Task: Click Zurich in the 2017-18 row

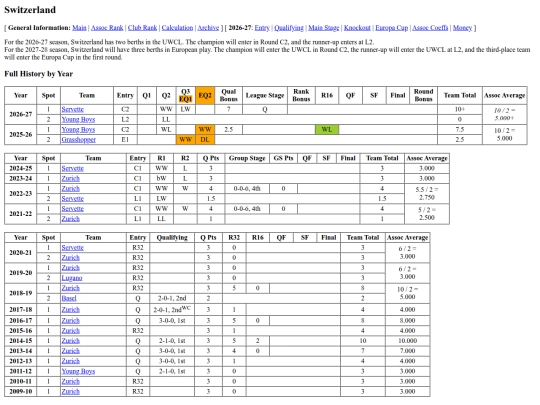Action: (71, 310)
